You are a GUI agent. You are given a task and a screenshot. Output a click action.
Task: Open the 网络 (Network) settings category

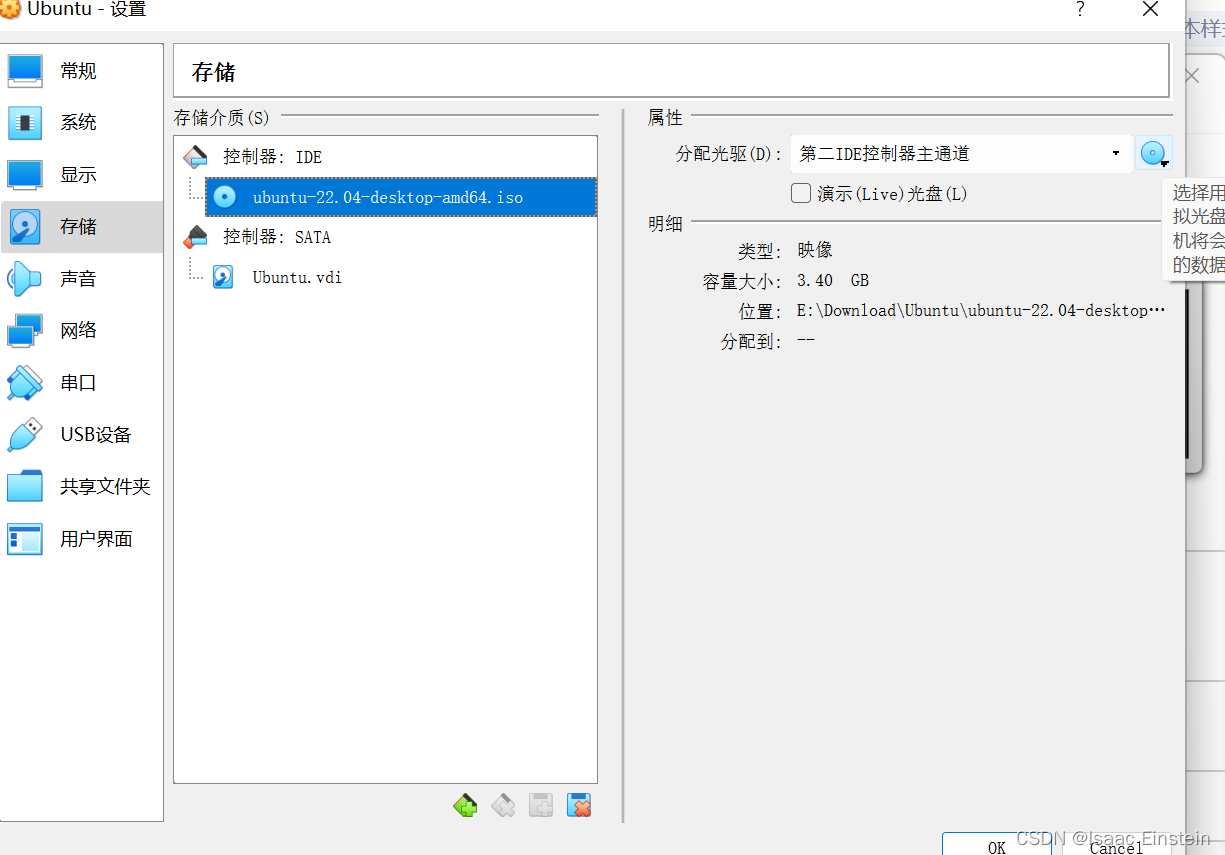click(82, 331)
